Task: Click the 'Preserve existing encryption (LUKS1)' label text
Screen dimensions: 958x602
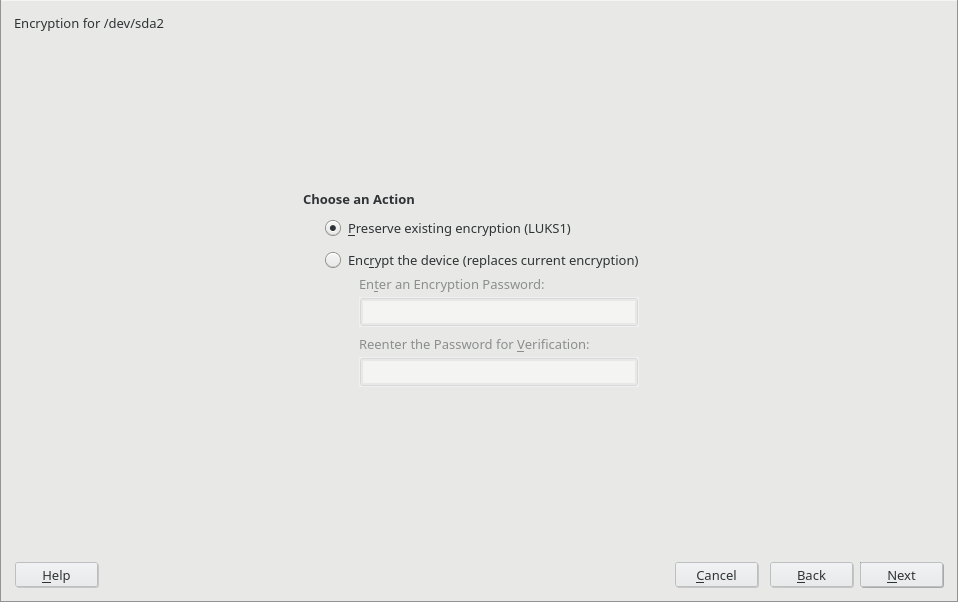Action: (459, 229)
